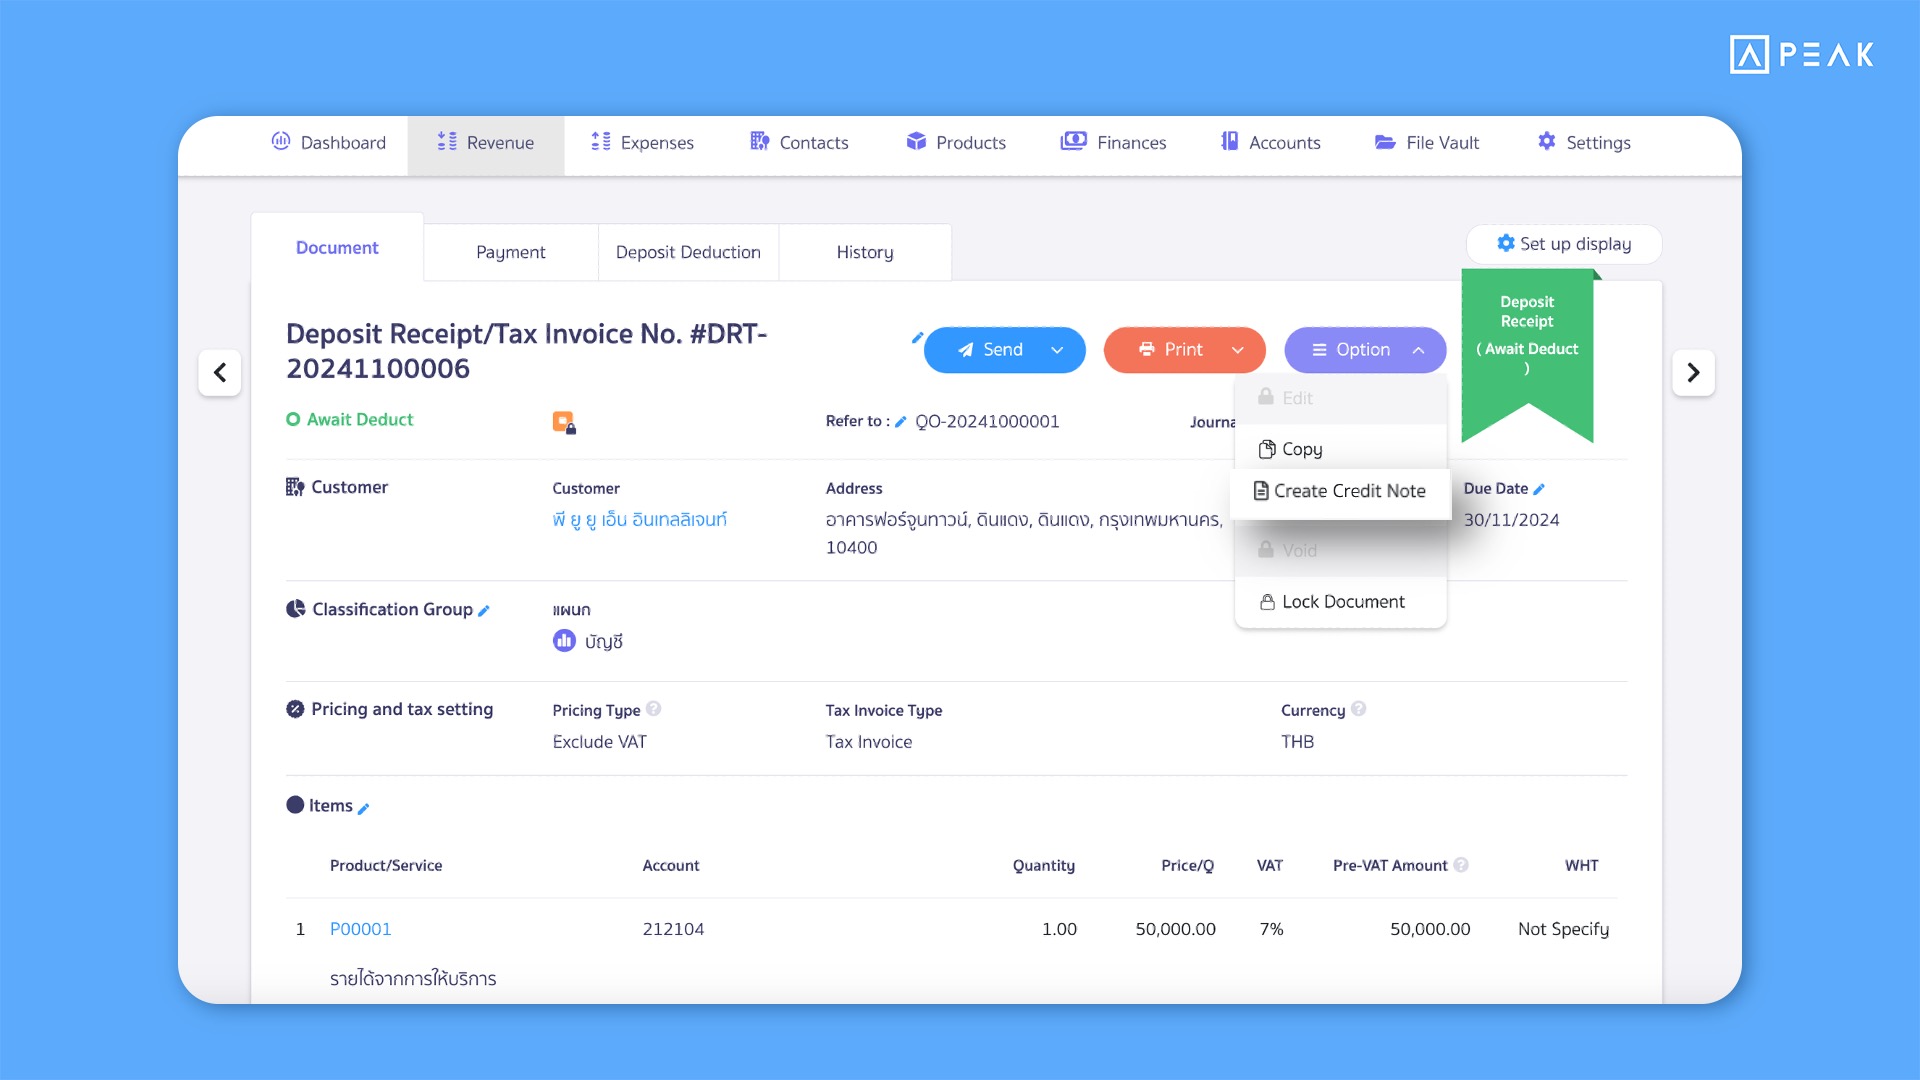Viewport: 1920px width, 1080px height.
Task: Collapse the Option dropdown menu
Action: 1418,350
